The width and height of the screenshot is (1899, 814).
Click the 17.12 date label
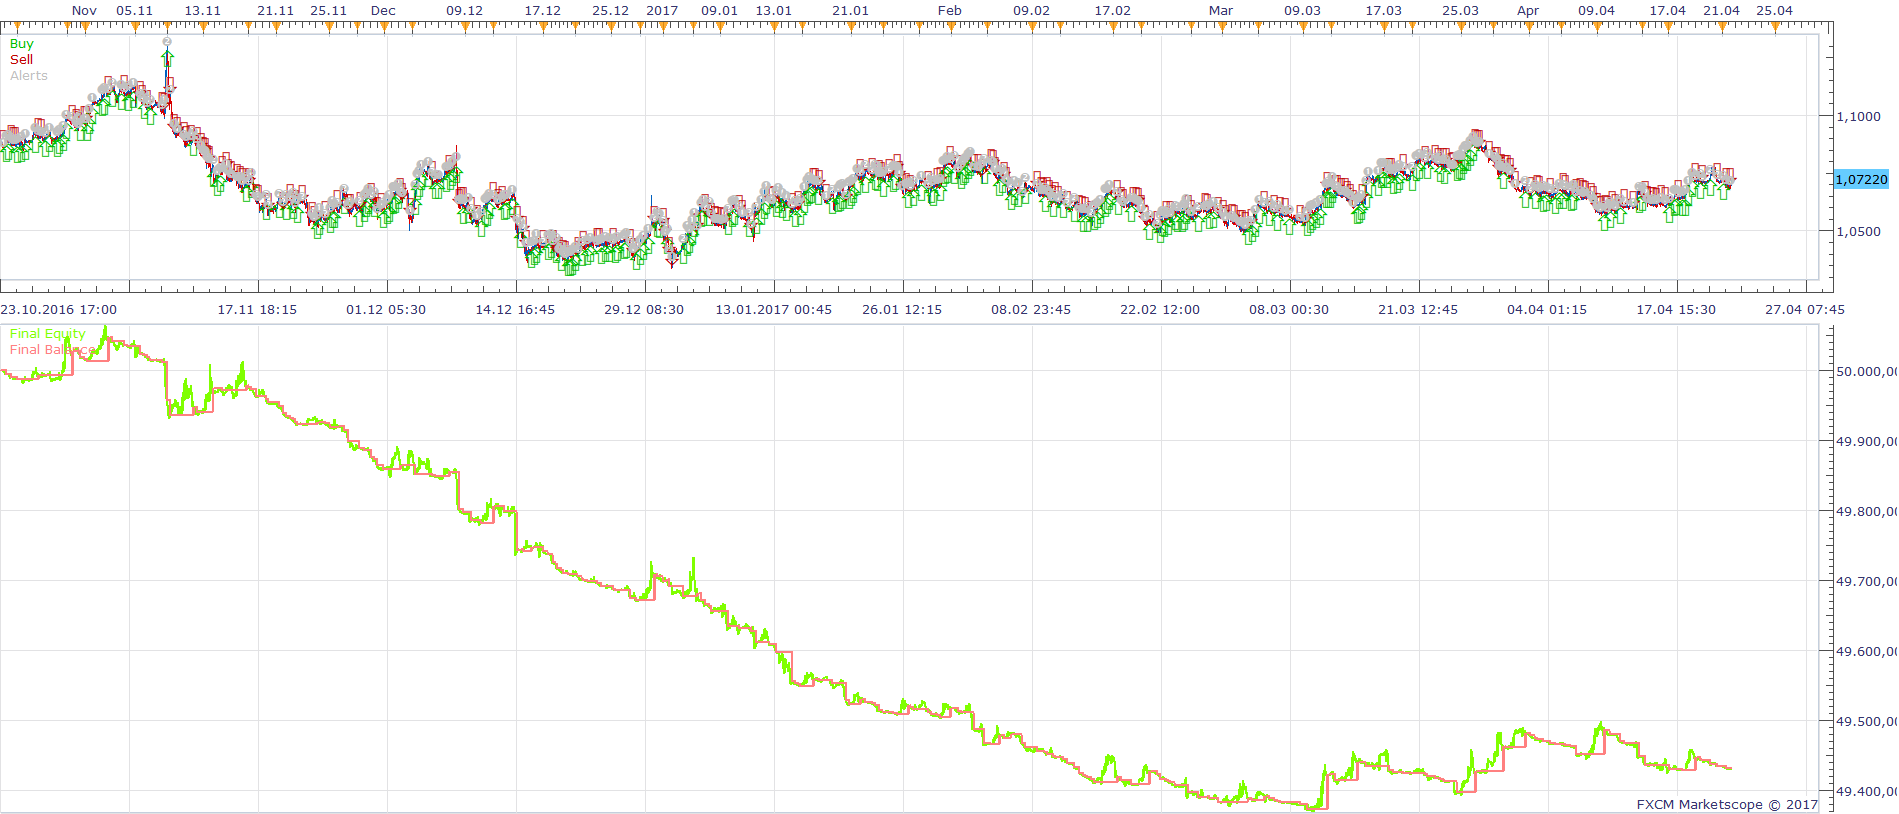[543, 11]
